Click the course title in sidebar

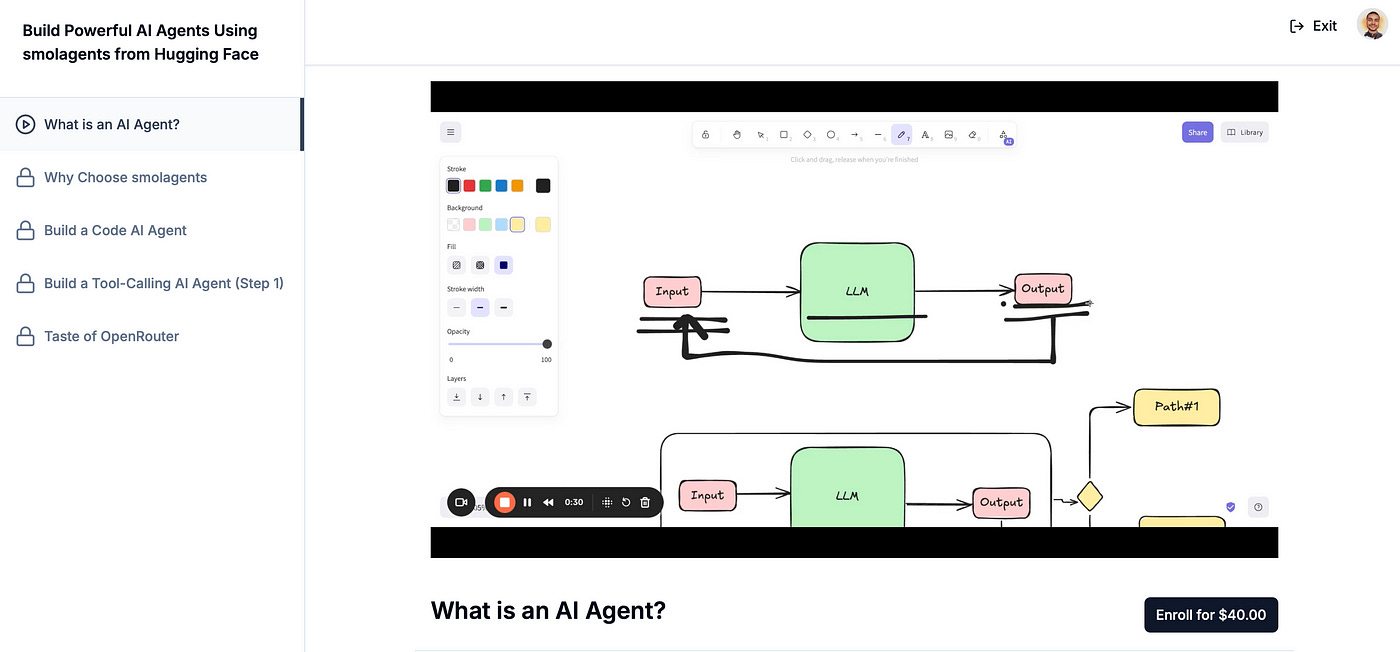pos(141,43)
